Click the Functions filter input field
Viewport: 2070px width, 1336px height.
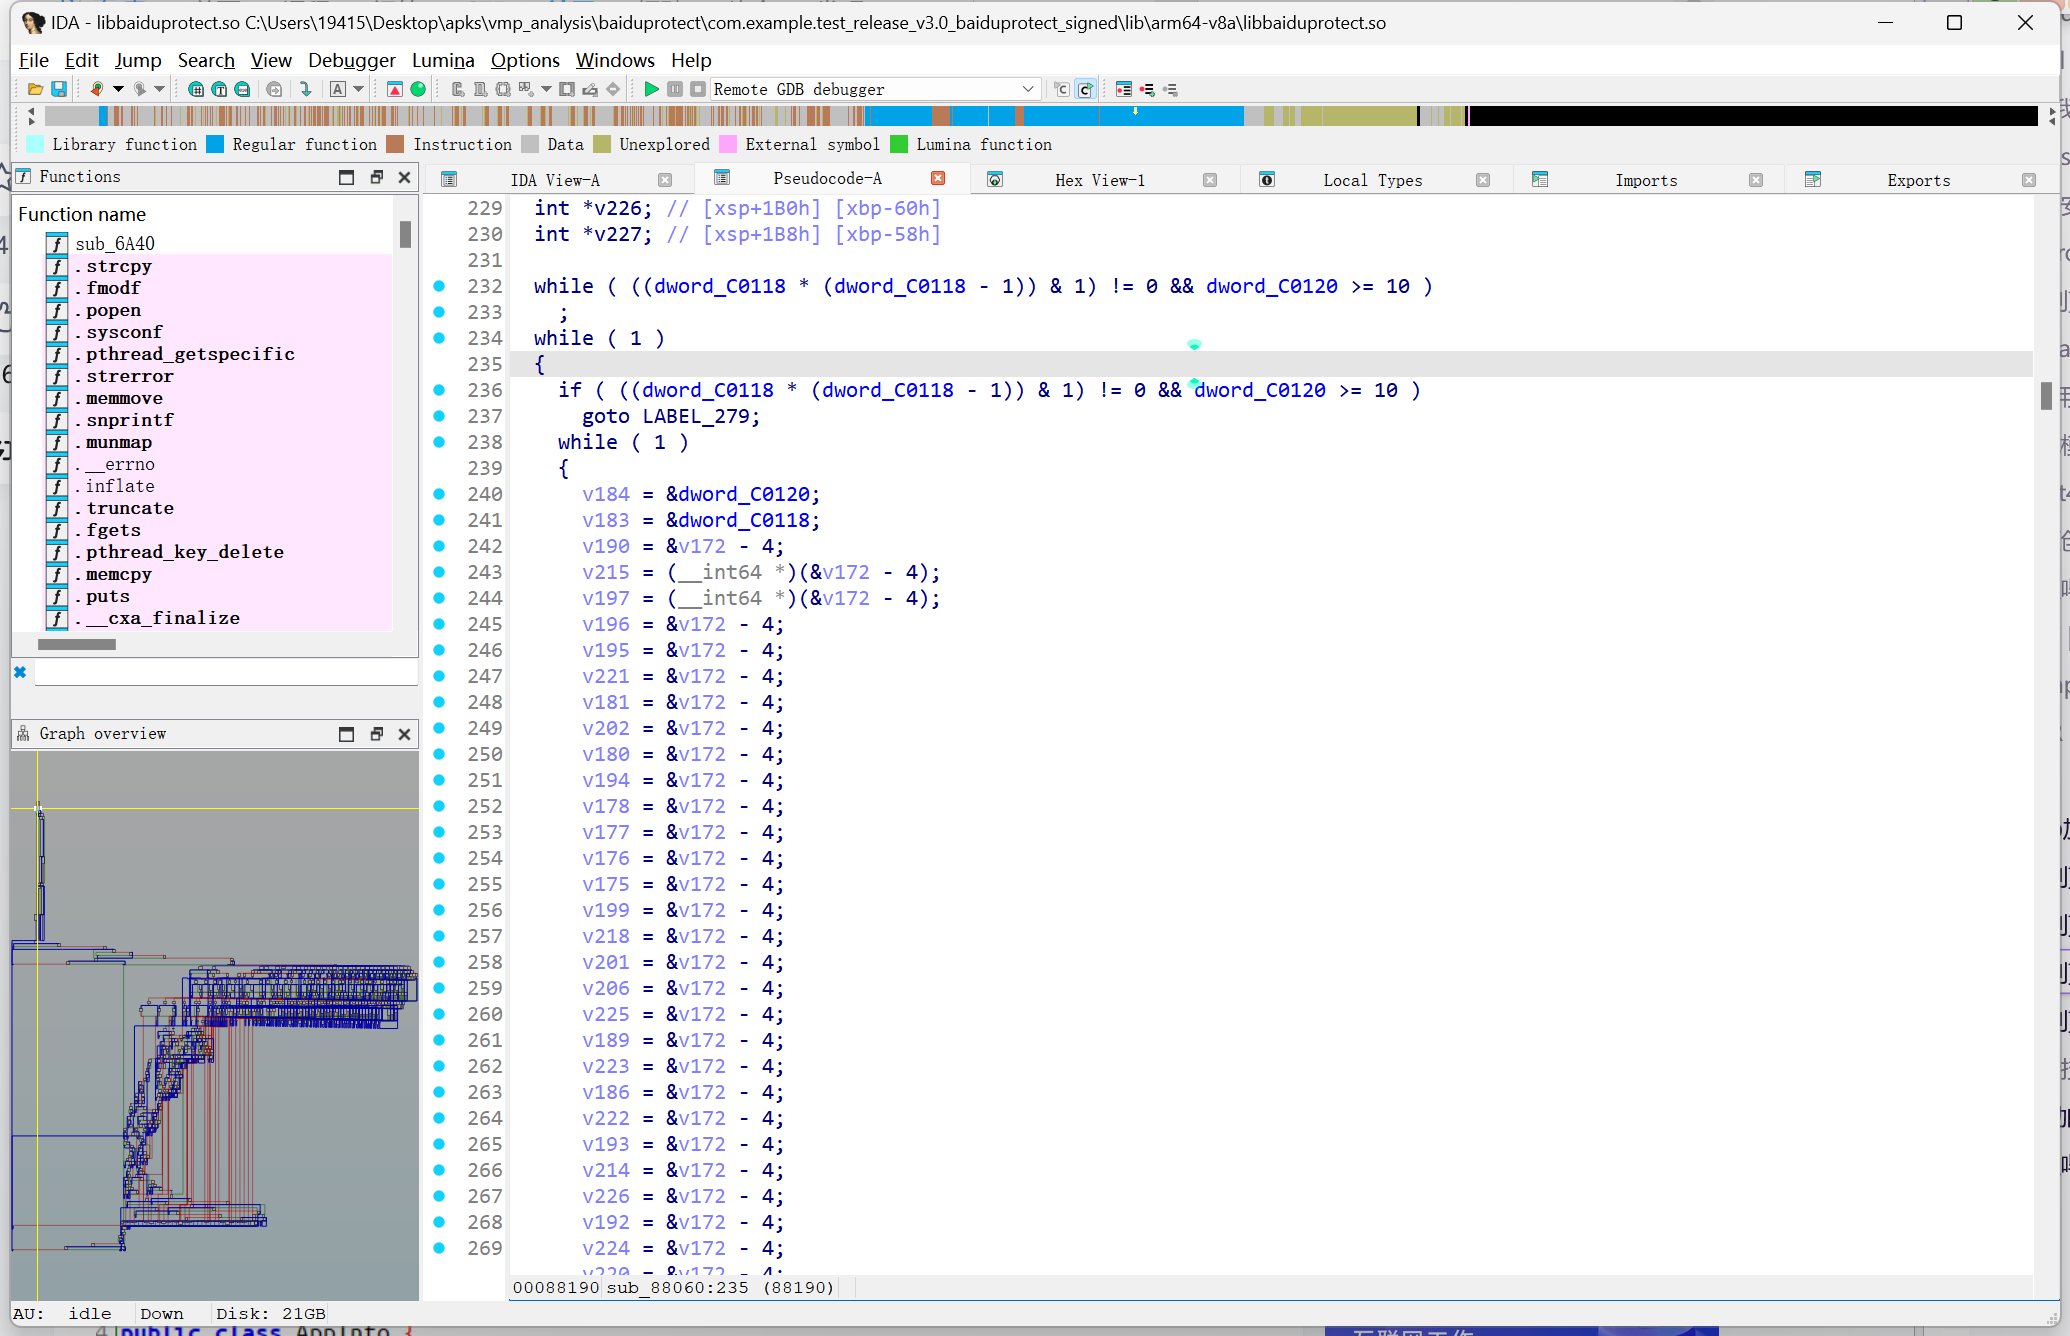tap(225, 673)
